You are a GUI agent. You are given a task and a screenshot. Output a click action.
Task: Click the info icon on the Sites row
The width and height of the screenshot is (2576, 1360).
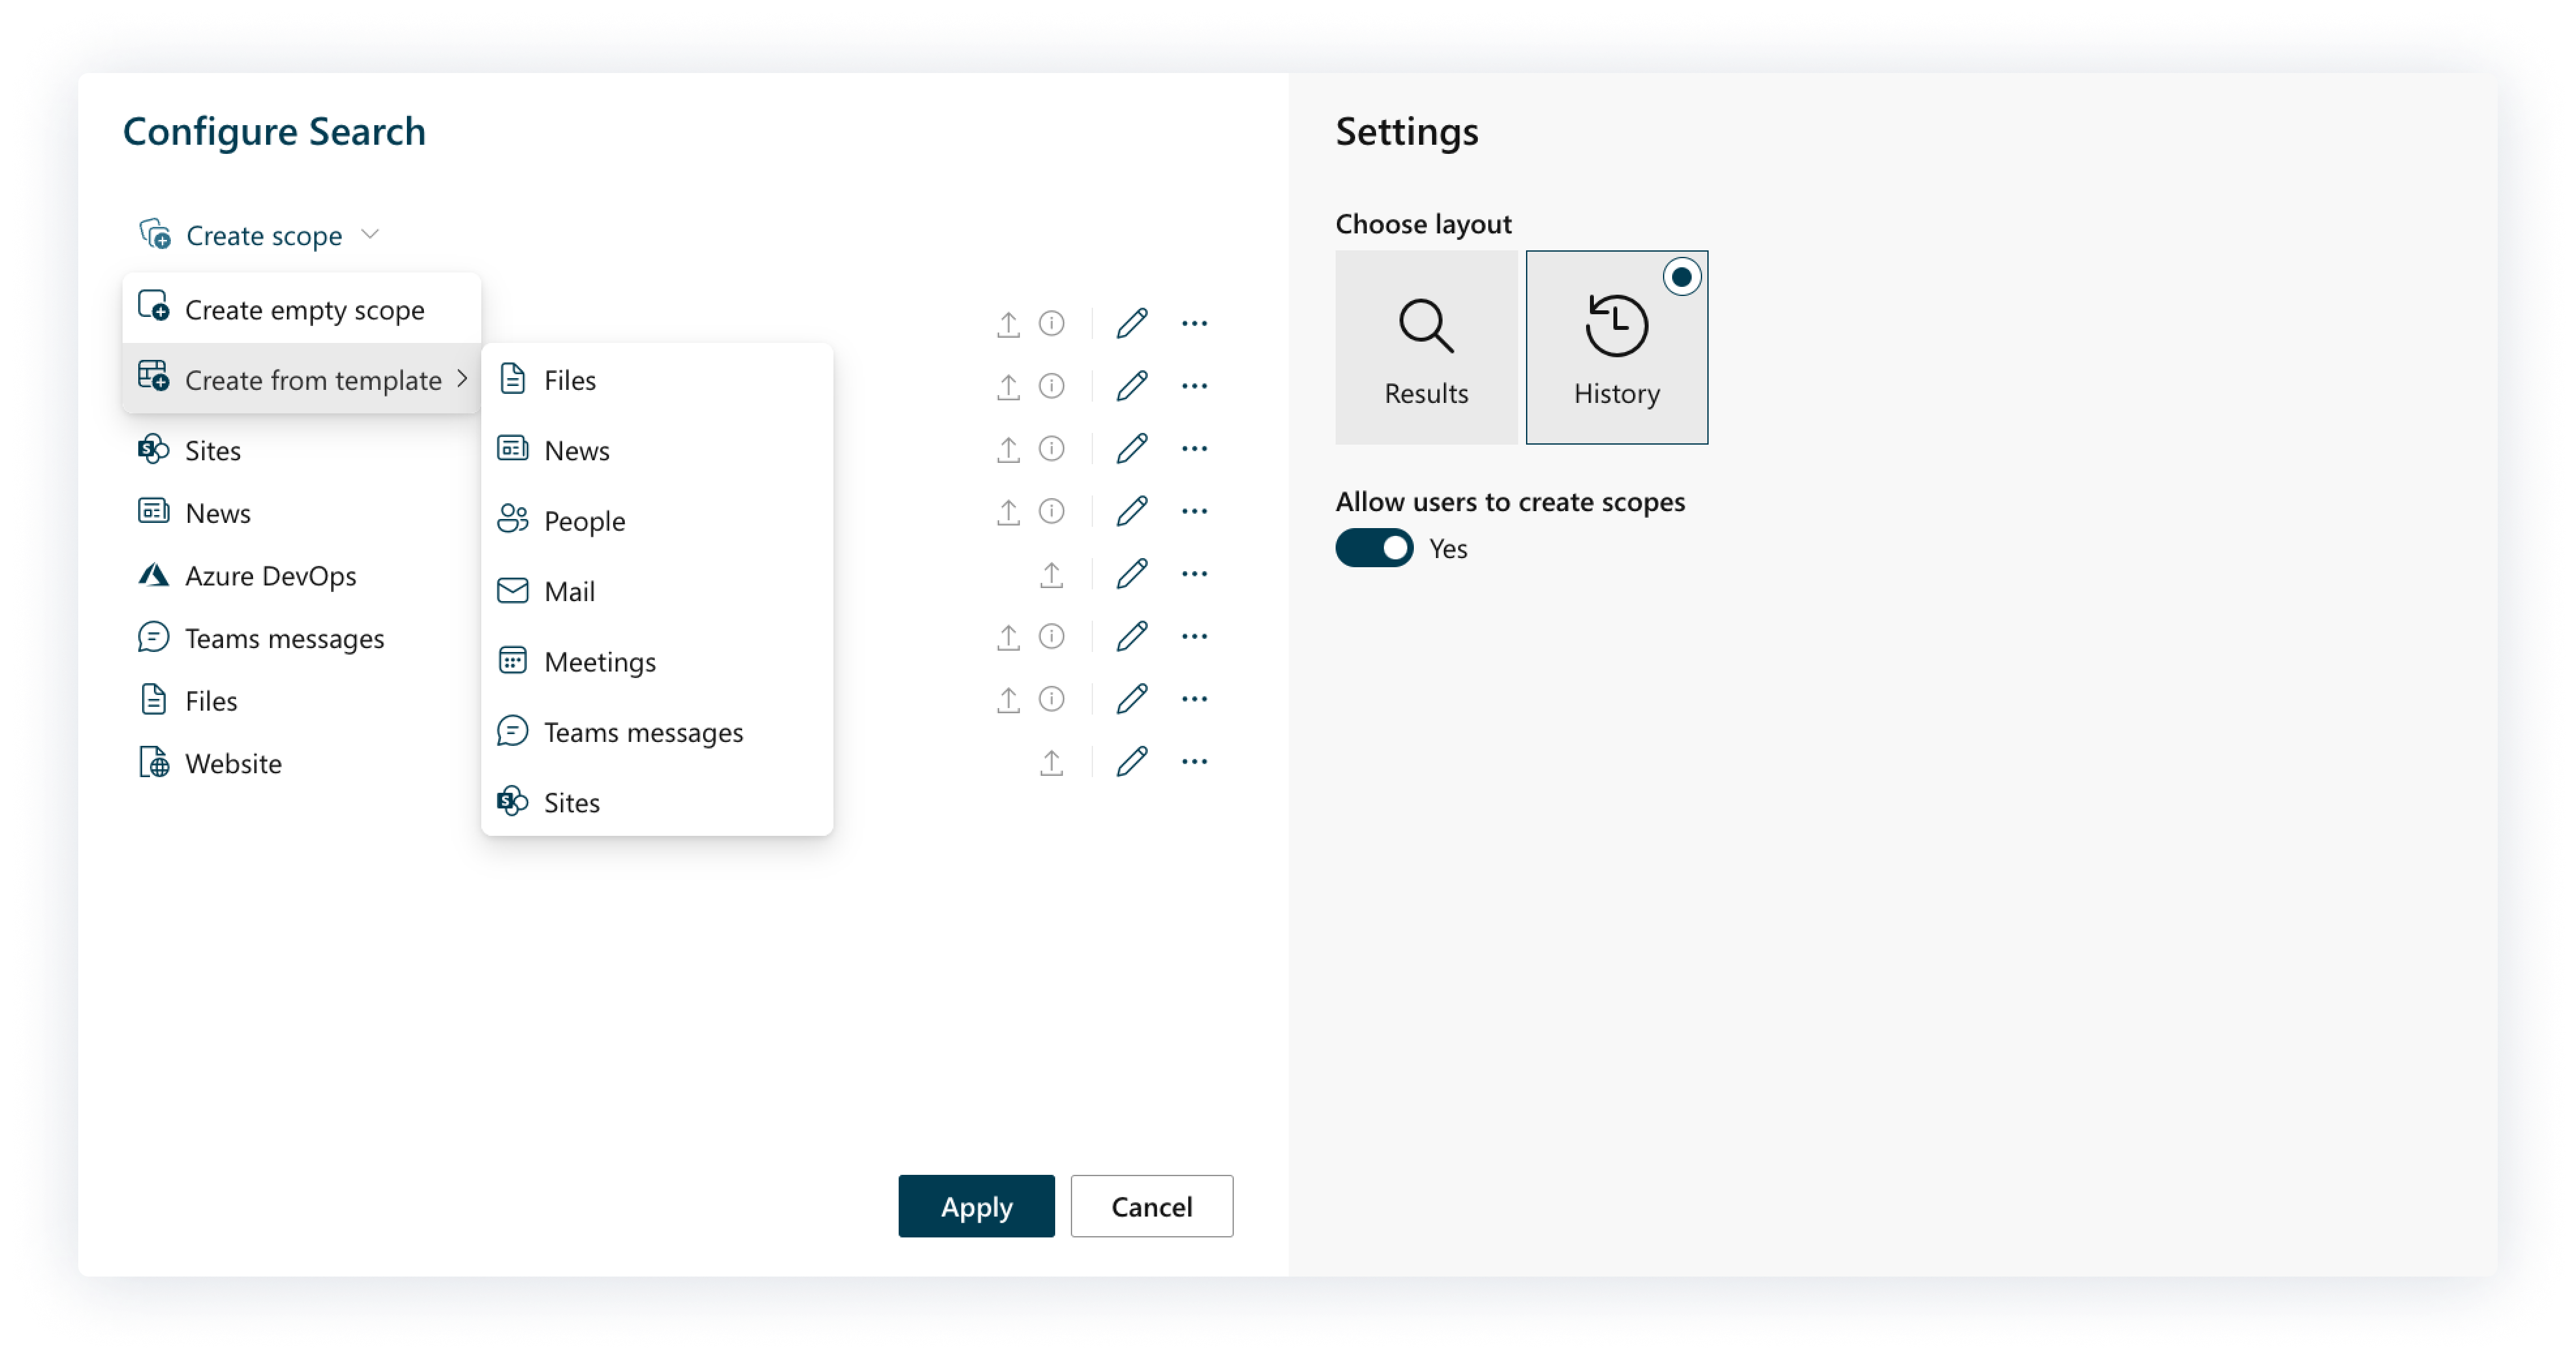[1051, 449]
